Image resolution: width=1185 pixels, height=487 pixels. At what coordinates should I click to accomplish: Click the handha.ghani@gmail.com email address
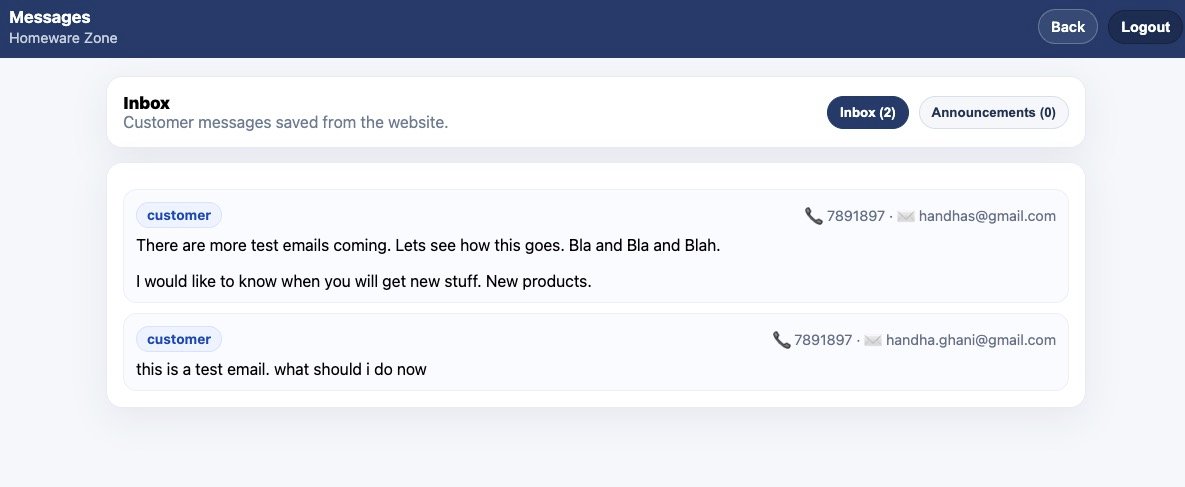(x=970, y=340)
